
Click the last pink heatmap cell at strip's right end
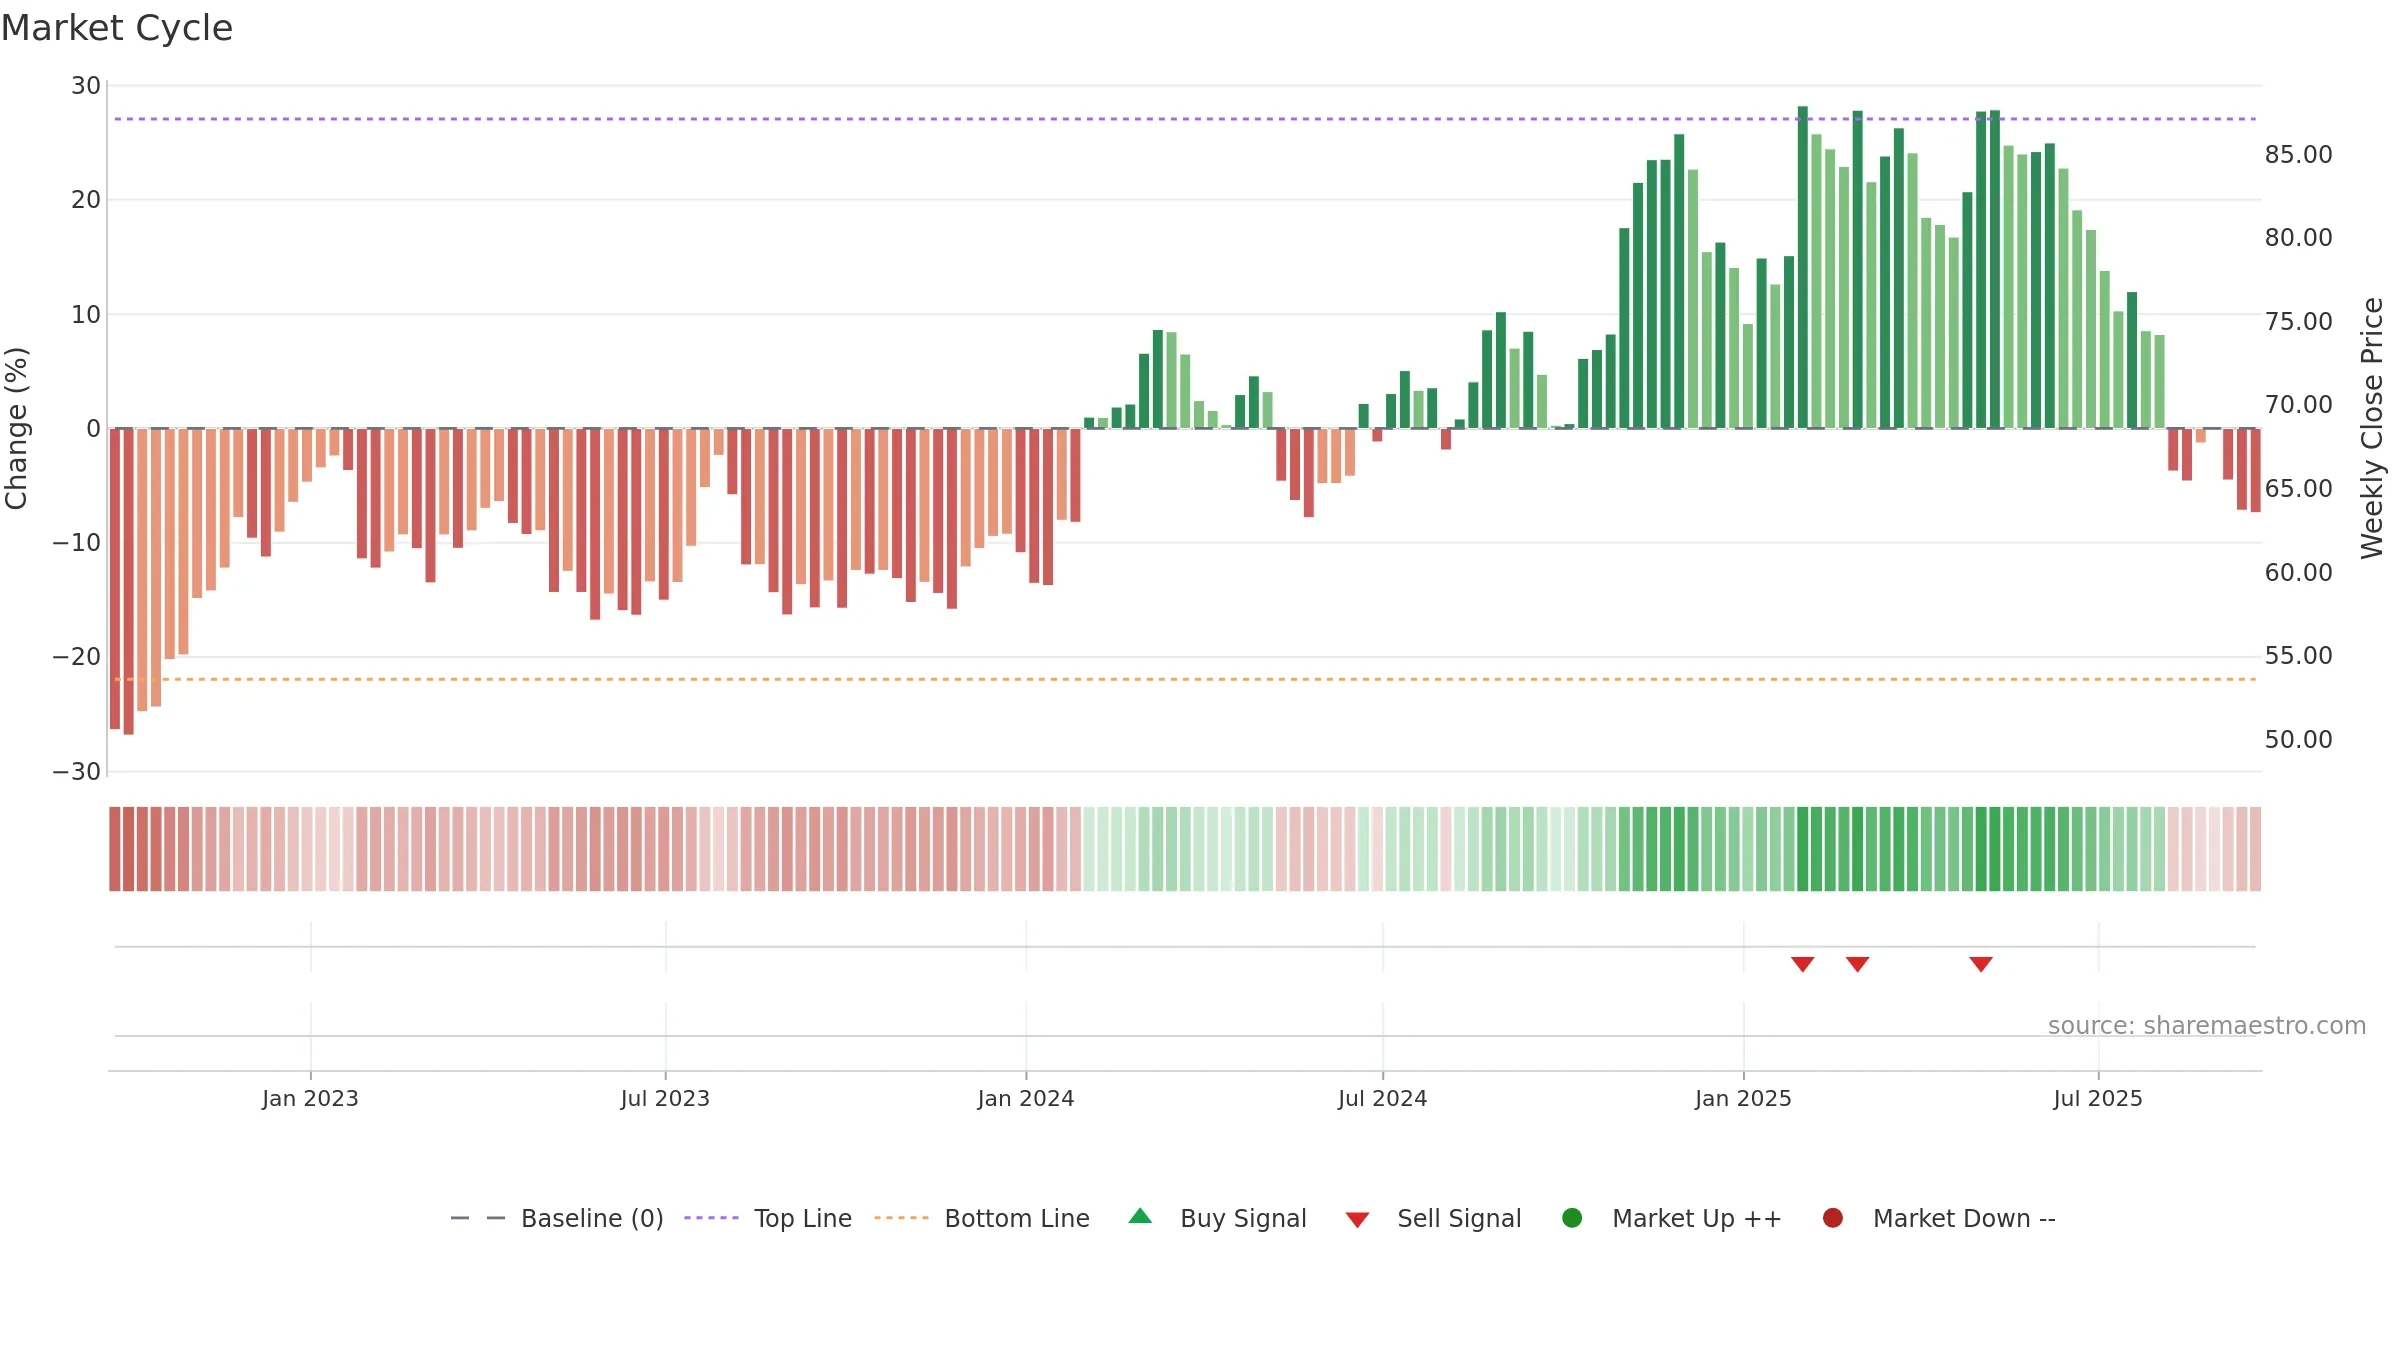tap(2255, 849)
